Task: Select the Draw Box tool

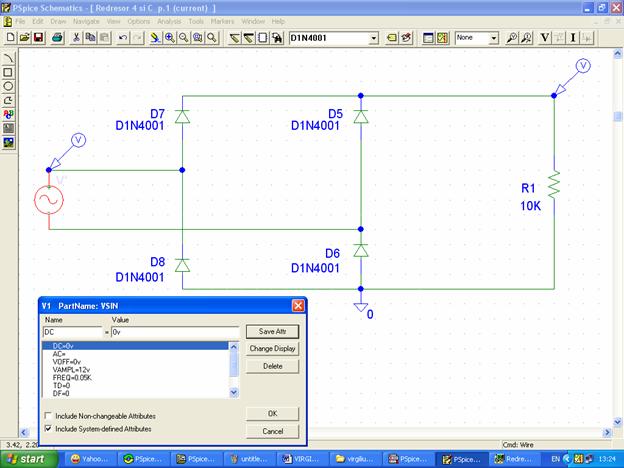Action: pyautogui.click(x=9, y=72)
